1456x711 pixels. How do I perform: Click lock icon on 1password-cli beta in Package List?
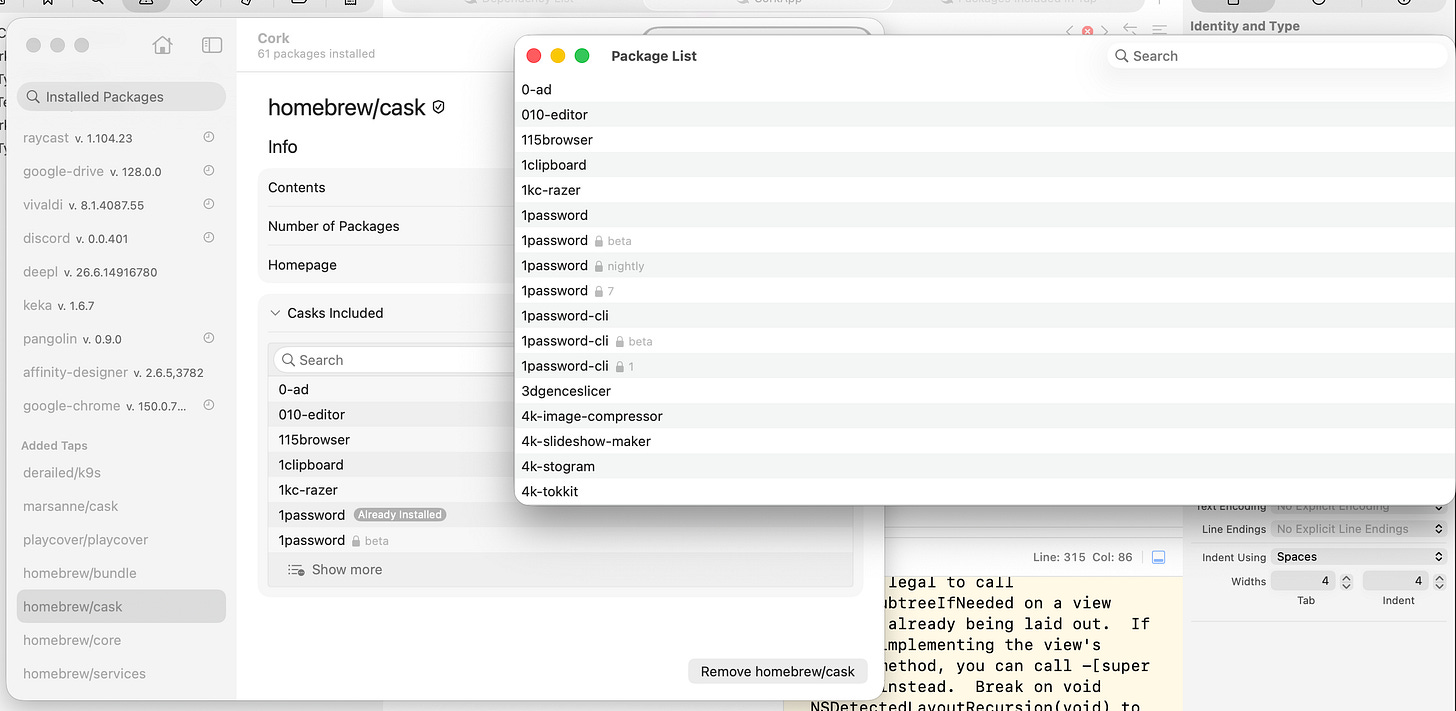(620, 341)
